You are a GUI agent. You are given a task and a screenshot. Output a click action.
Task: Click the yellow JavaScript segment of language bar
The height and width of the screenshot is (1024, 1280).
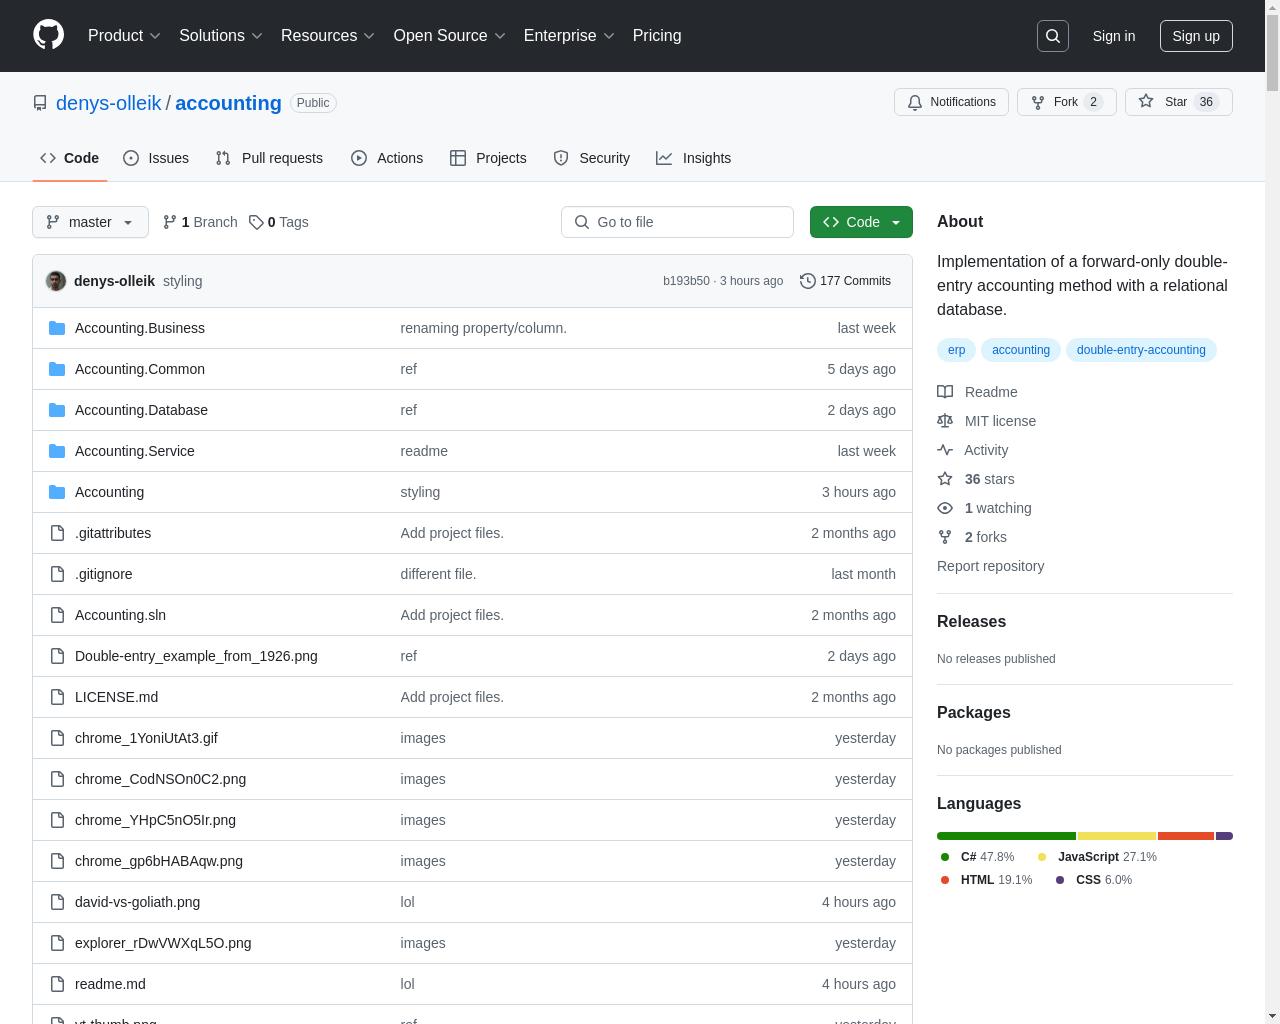pos(1117,836)
